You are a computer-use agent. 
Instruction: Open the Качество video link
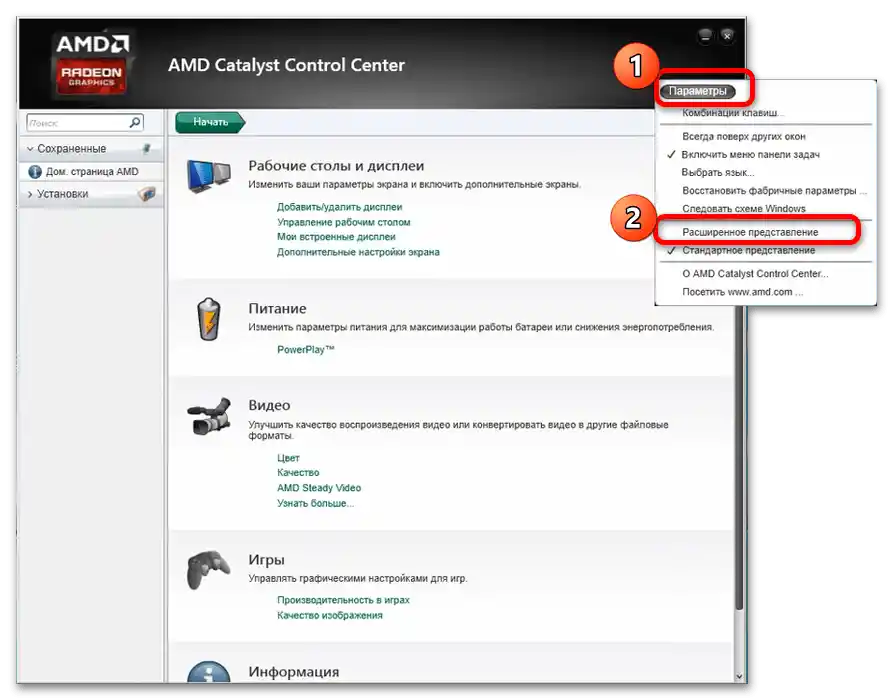pyautogui.click(x=298, y=473)
